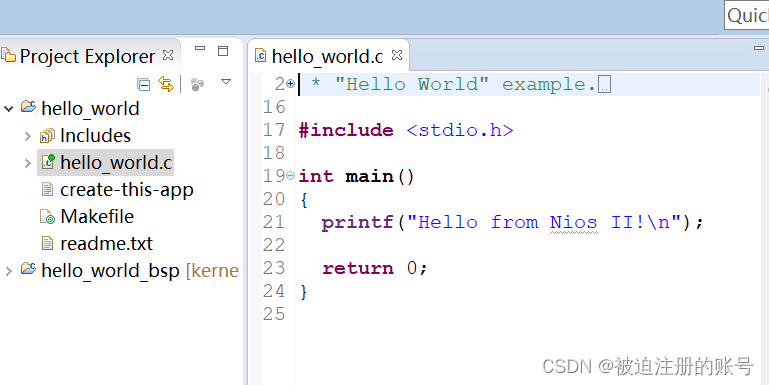Select the hello_world project folder
This screenshot has width=769, height=385.
90,108
